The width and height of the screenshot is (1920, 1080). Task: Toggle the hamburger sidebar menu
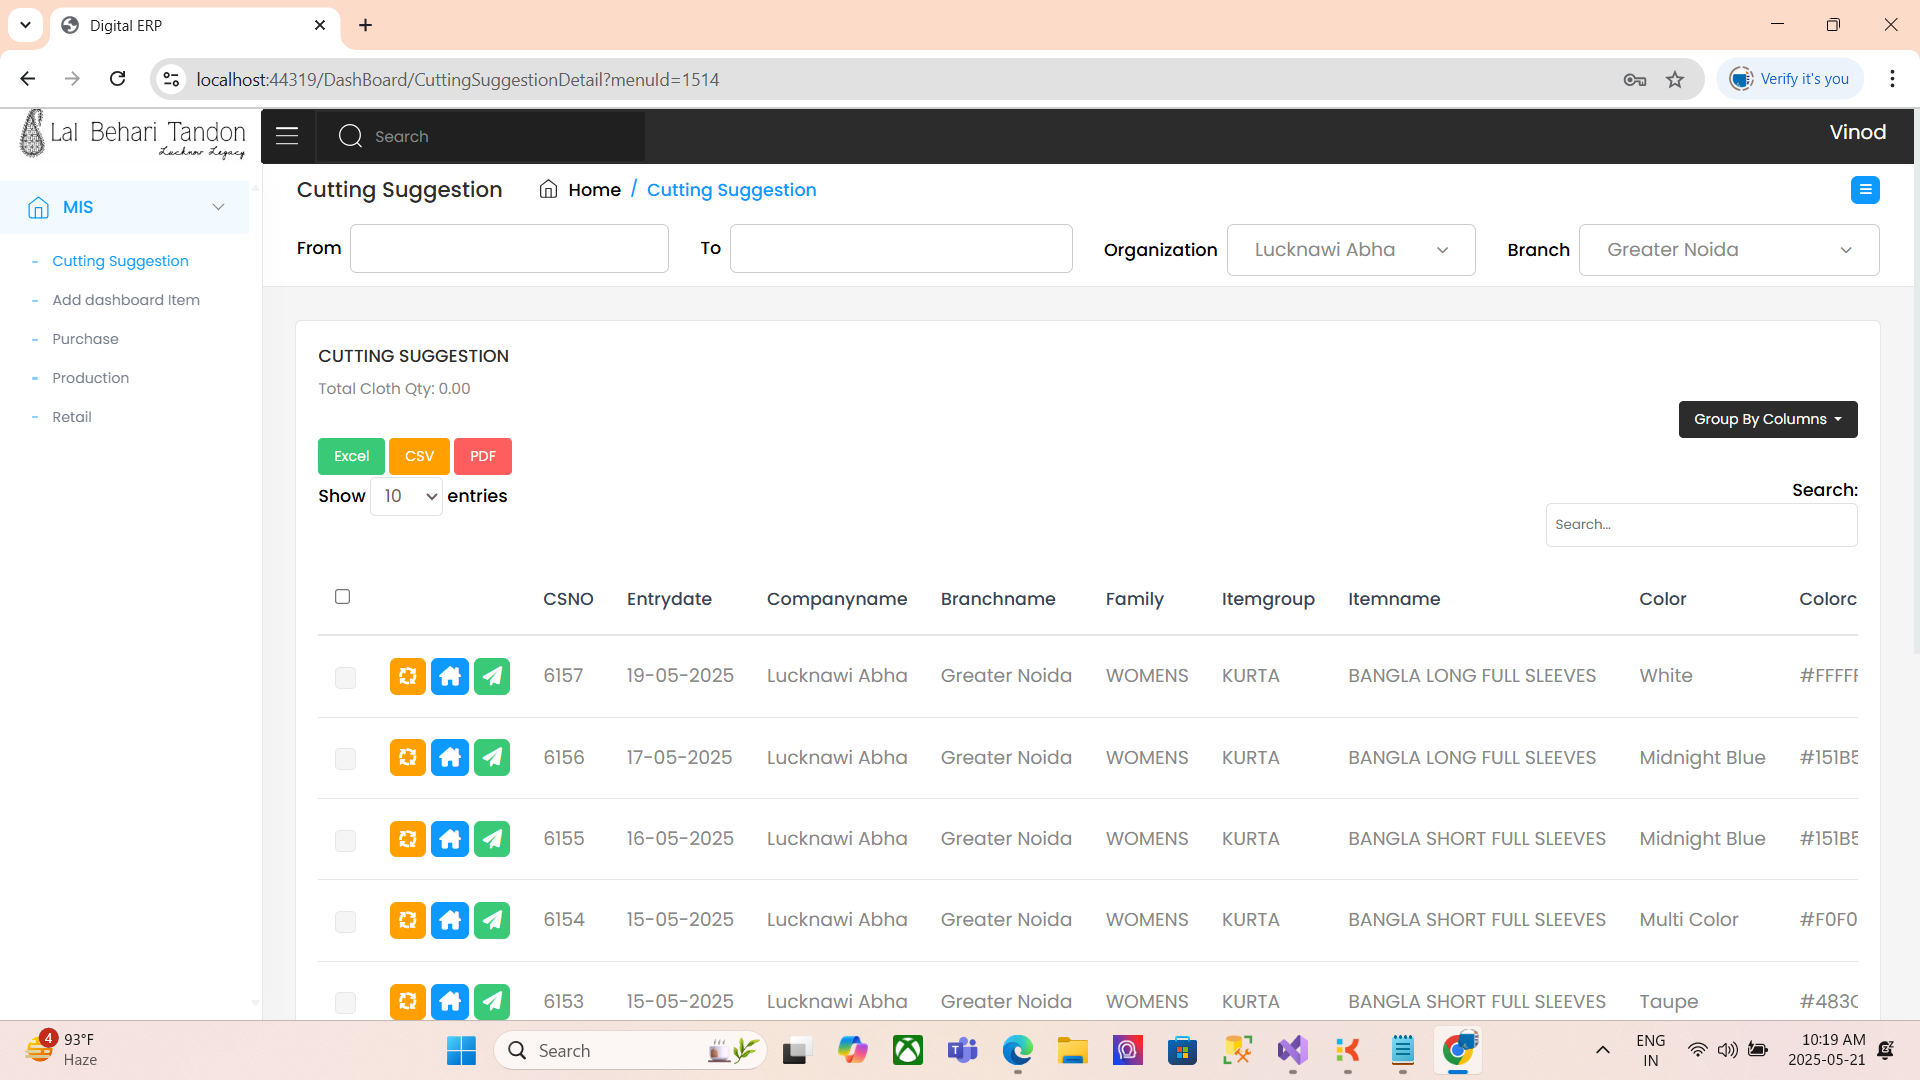point(287,136)
